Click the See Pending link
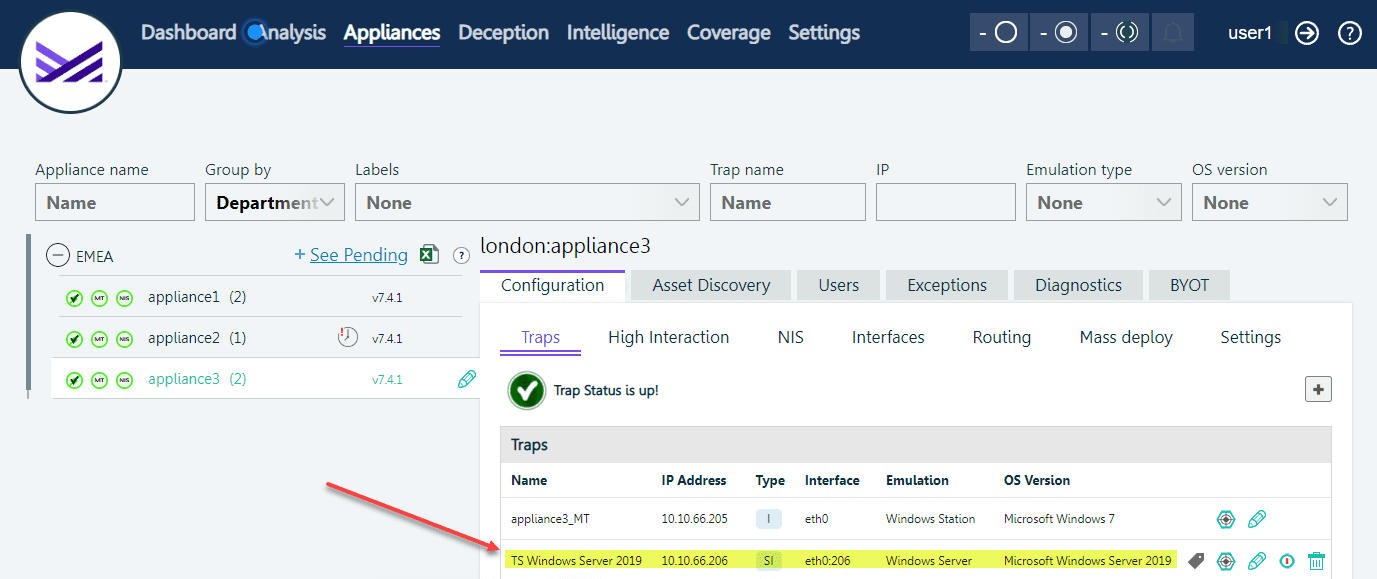The width and height of the screenshot is (1377, 579). pos(358,255)
